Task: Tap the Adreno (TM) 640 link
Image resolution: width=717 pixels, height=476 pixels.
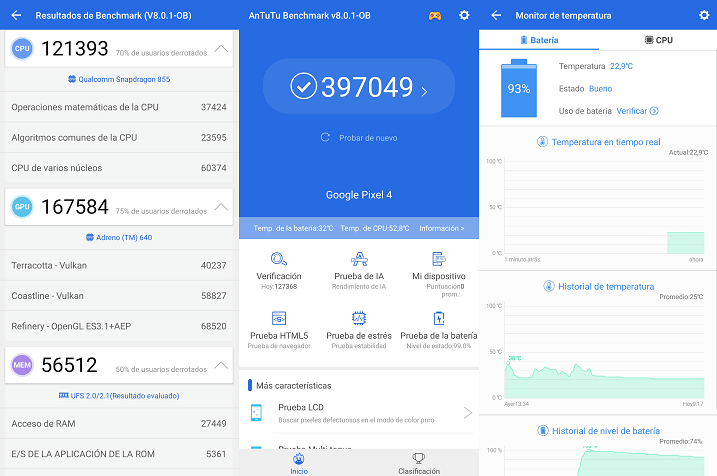Action: point(119,237)
